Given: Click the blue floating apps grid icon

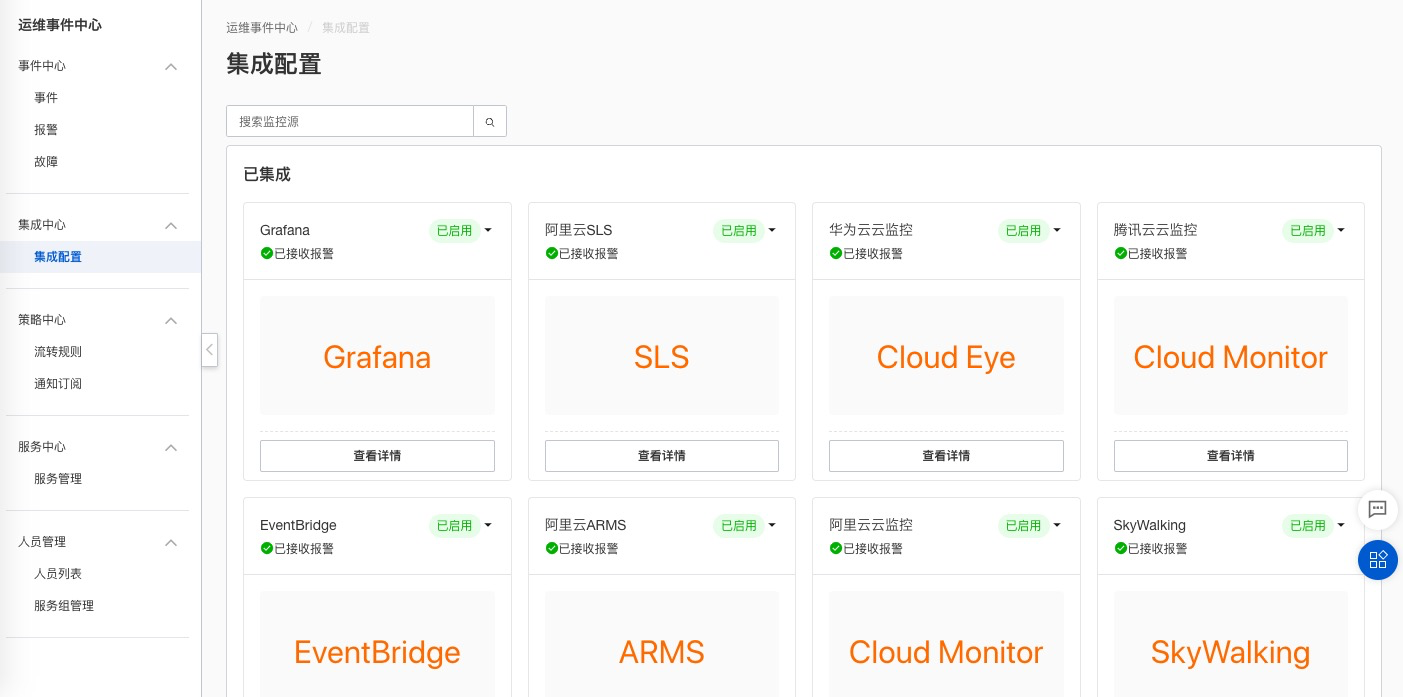Looking at the screenshot, I should (1377, 559).
